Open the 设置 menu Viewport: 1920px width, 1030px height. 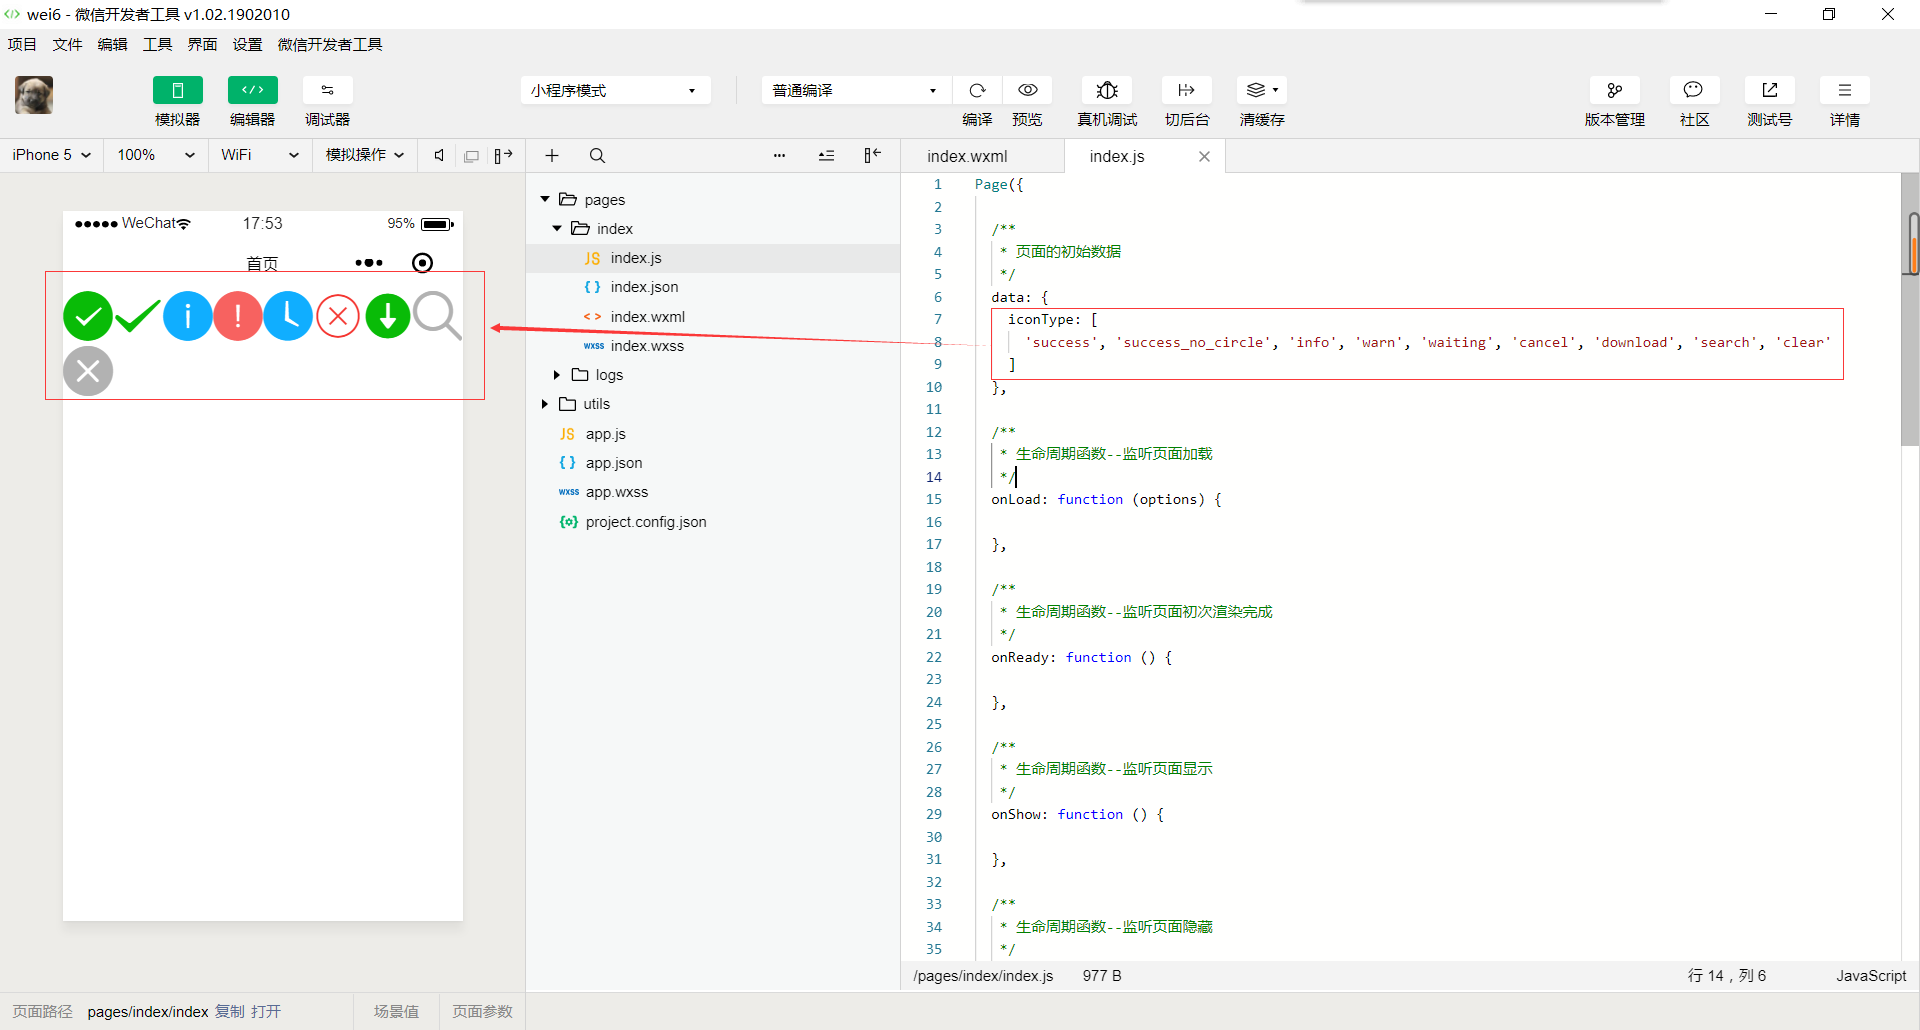(x=247, y=44)
